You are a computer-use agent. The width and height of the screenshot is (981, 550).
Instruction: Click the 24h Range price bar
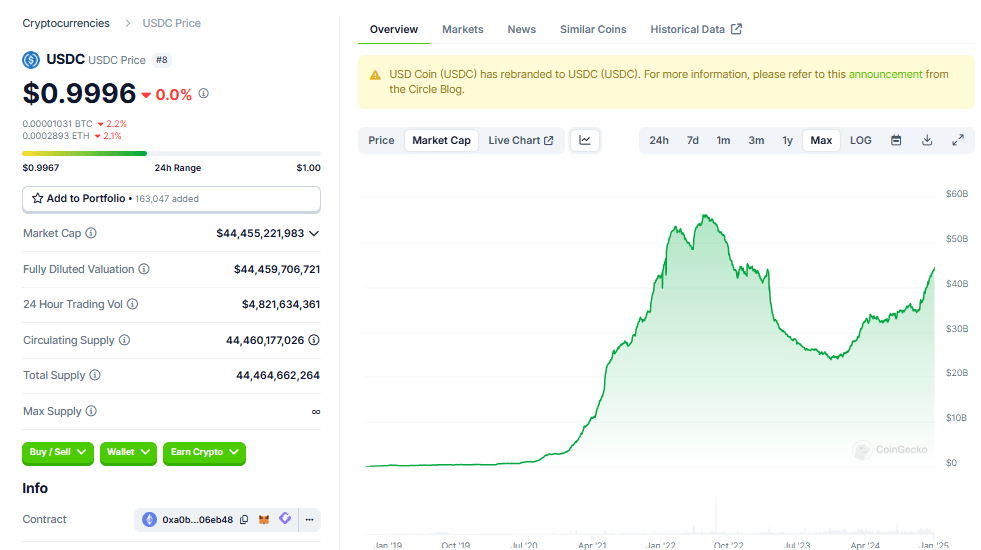[x=171, y=153]
